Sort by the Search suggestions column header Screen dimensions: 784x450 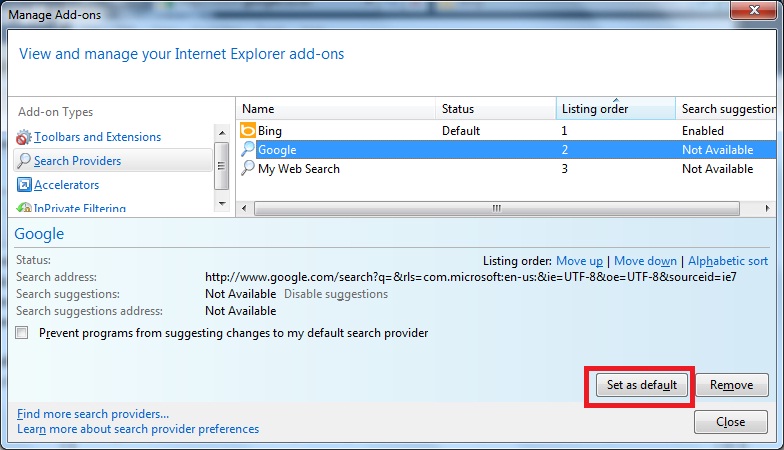coord(728,108)
